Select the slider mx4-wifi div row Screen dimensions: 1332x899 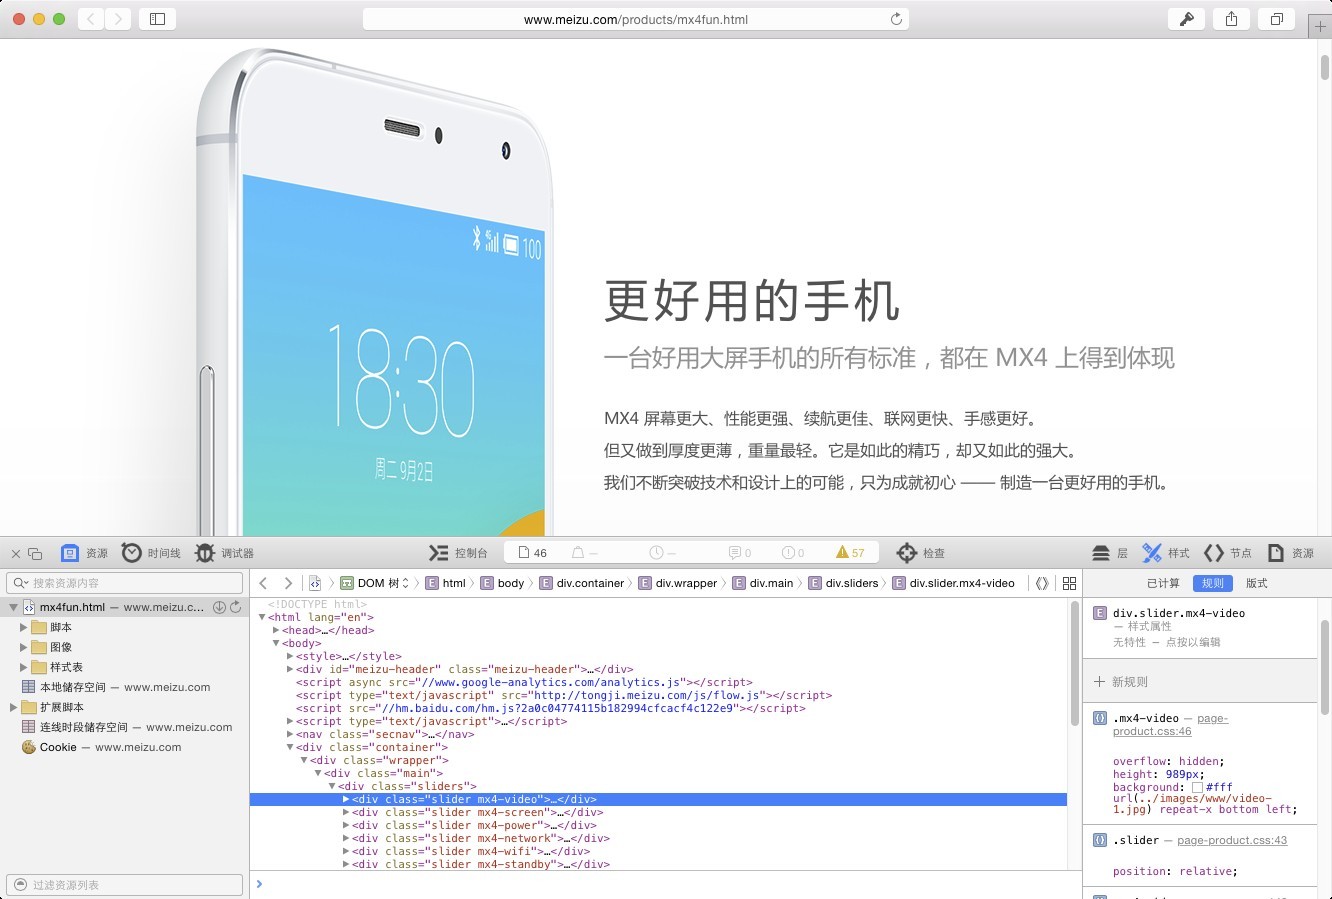click(658, 851)
